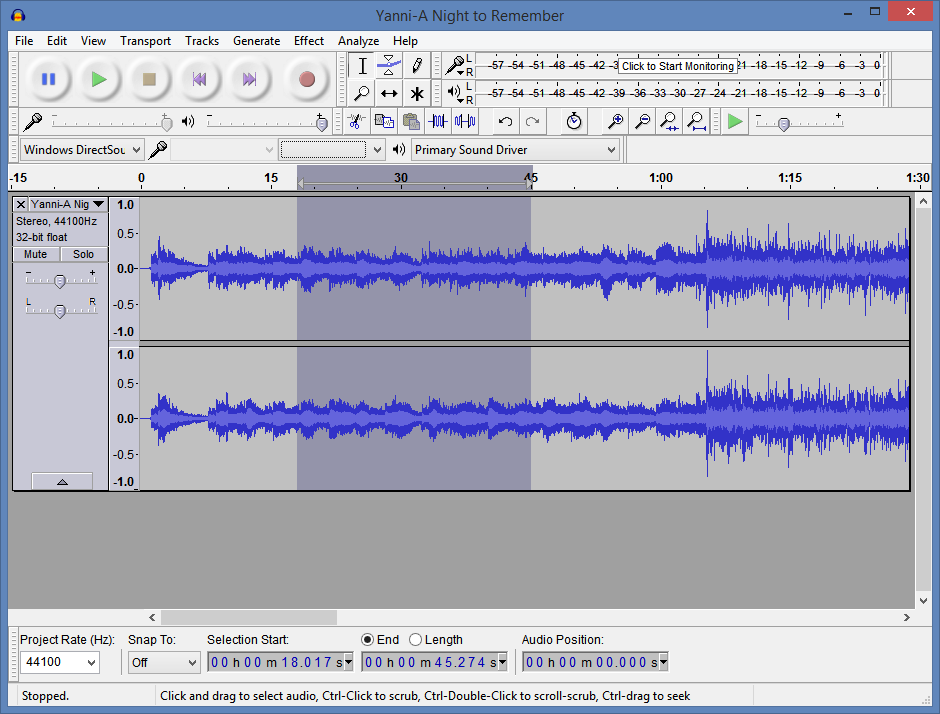Pick the Draw pencil tool
This screenshot has width=940, height=714.
417,65
